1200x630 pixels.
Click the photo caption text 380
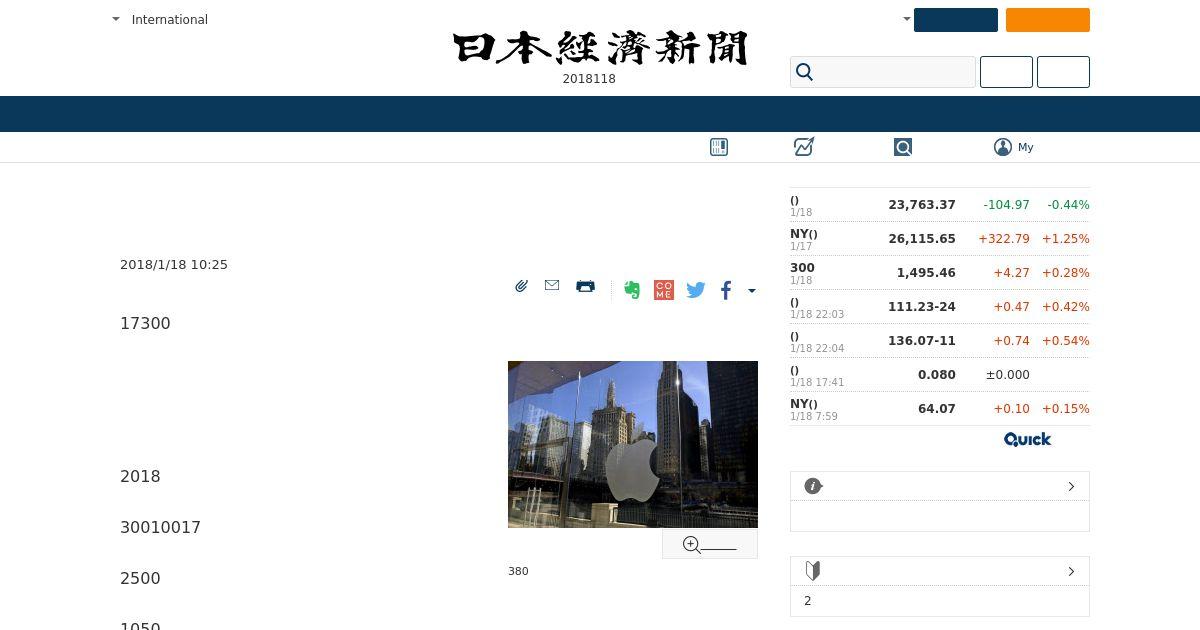tap(518, 571)
